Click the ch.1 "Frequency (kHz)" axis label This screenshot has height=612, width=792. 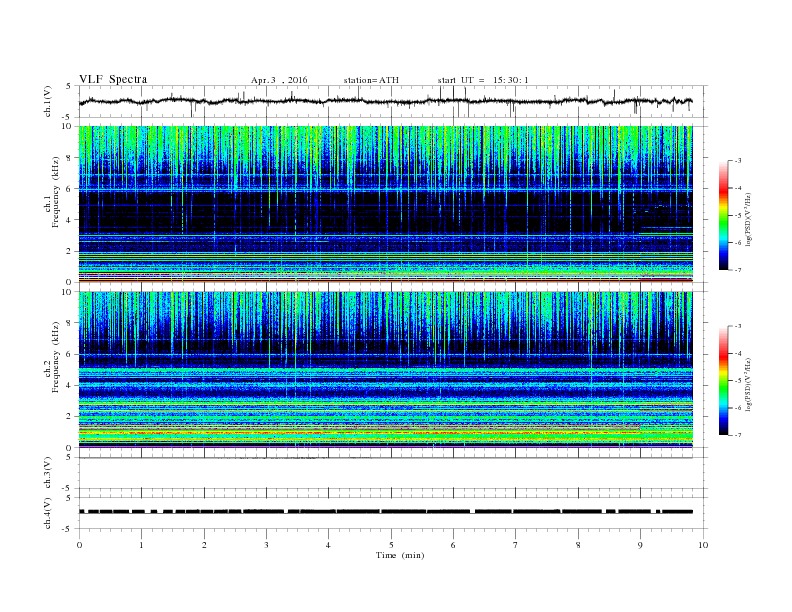click(56, 192)
